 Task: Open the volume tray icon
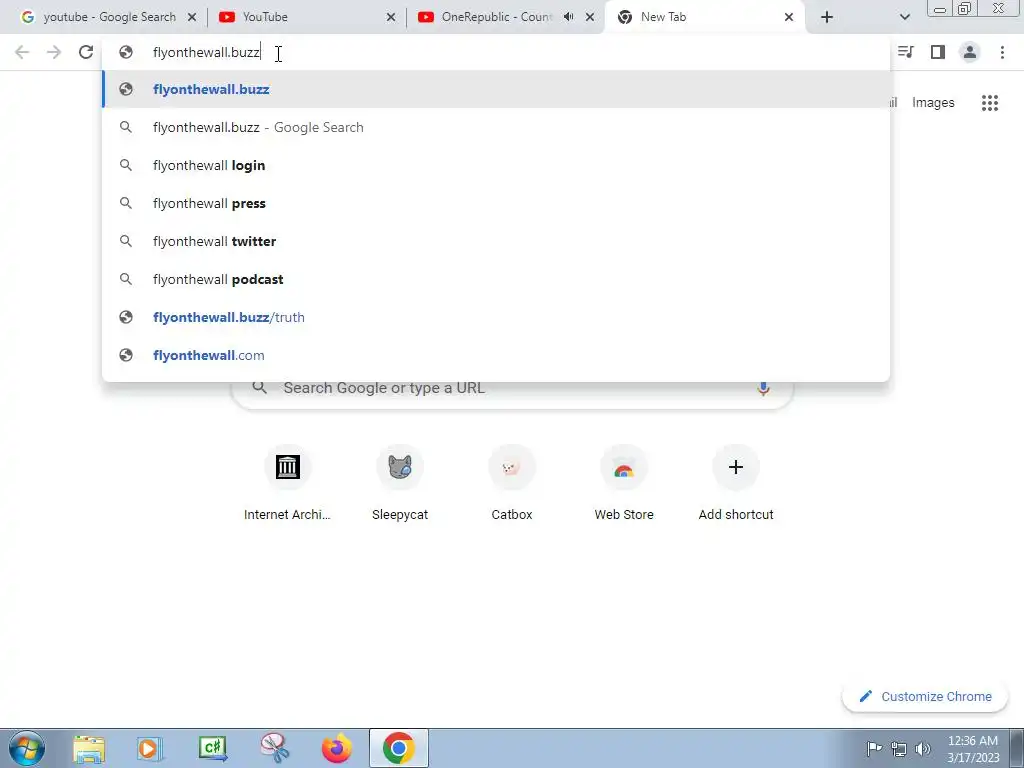923,749
